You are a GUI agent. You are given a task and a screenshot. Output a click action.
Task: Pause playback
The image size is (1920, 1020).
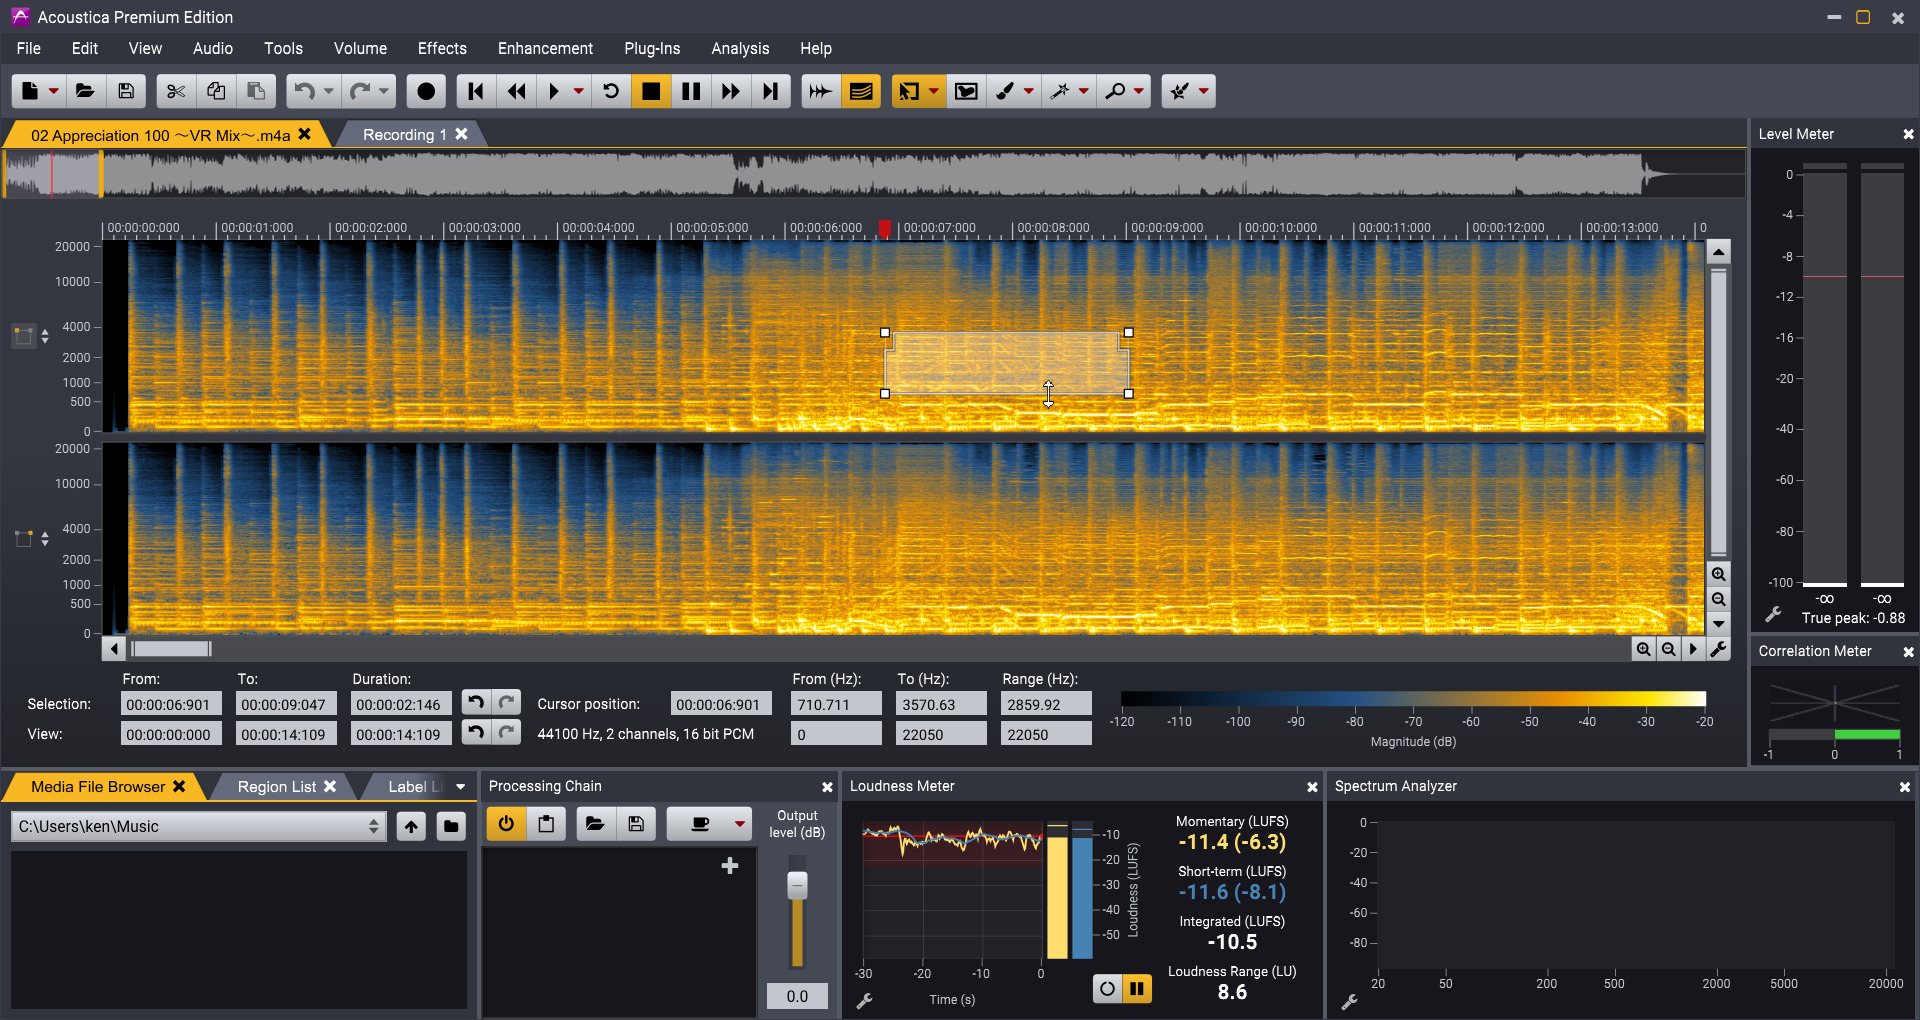[x=691, y=91]
